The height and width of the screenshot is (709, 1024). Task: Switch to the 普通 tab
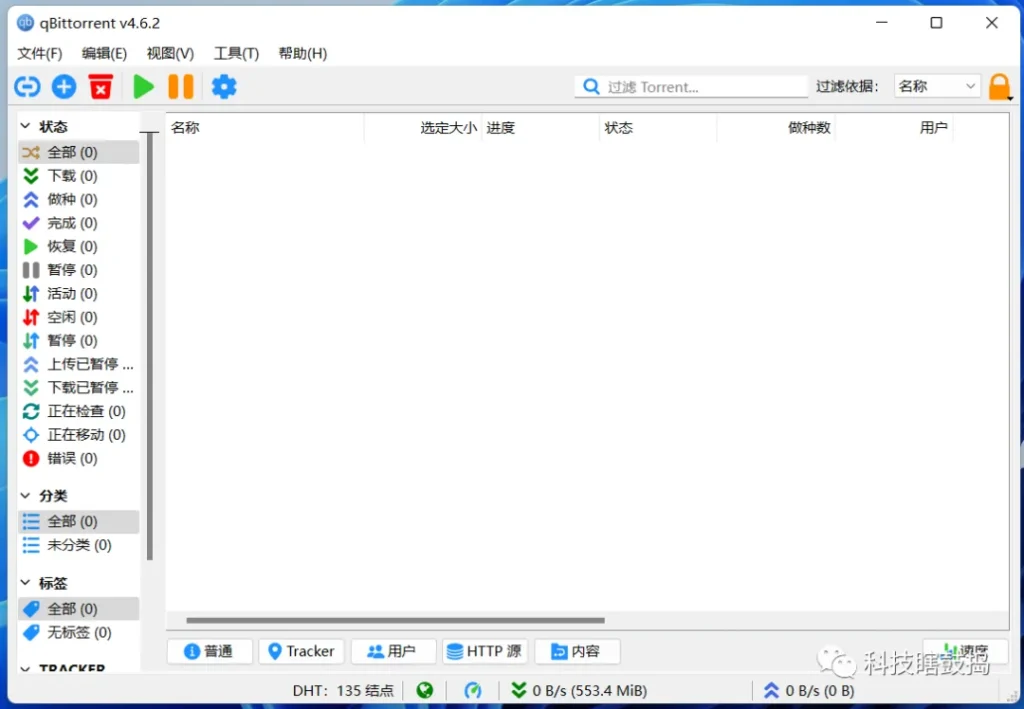(x=209, y=651)
